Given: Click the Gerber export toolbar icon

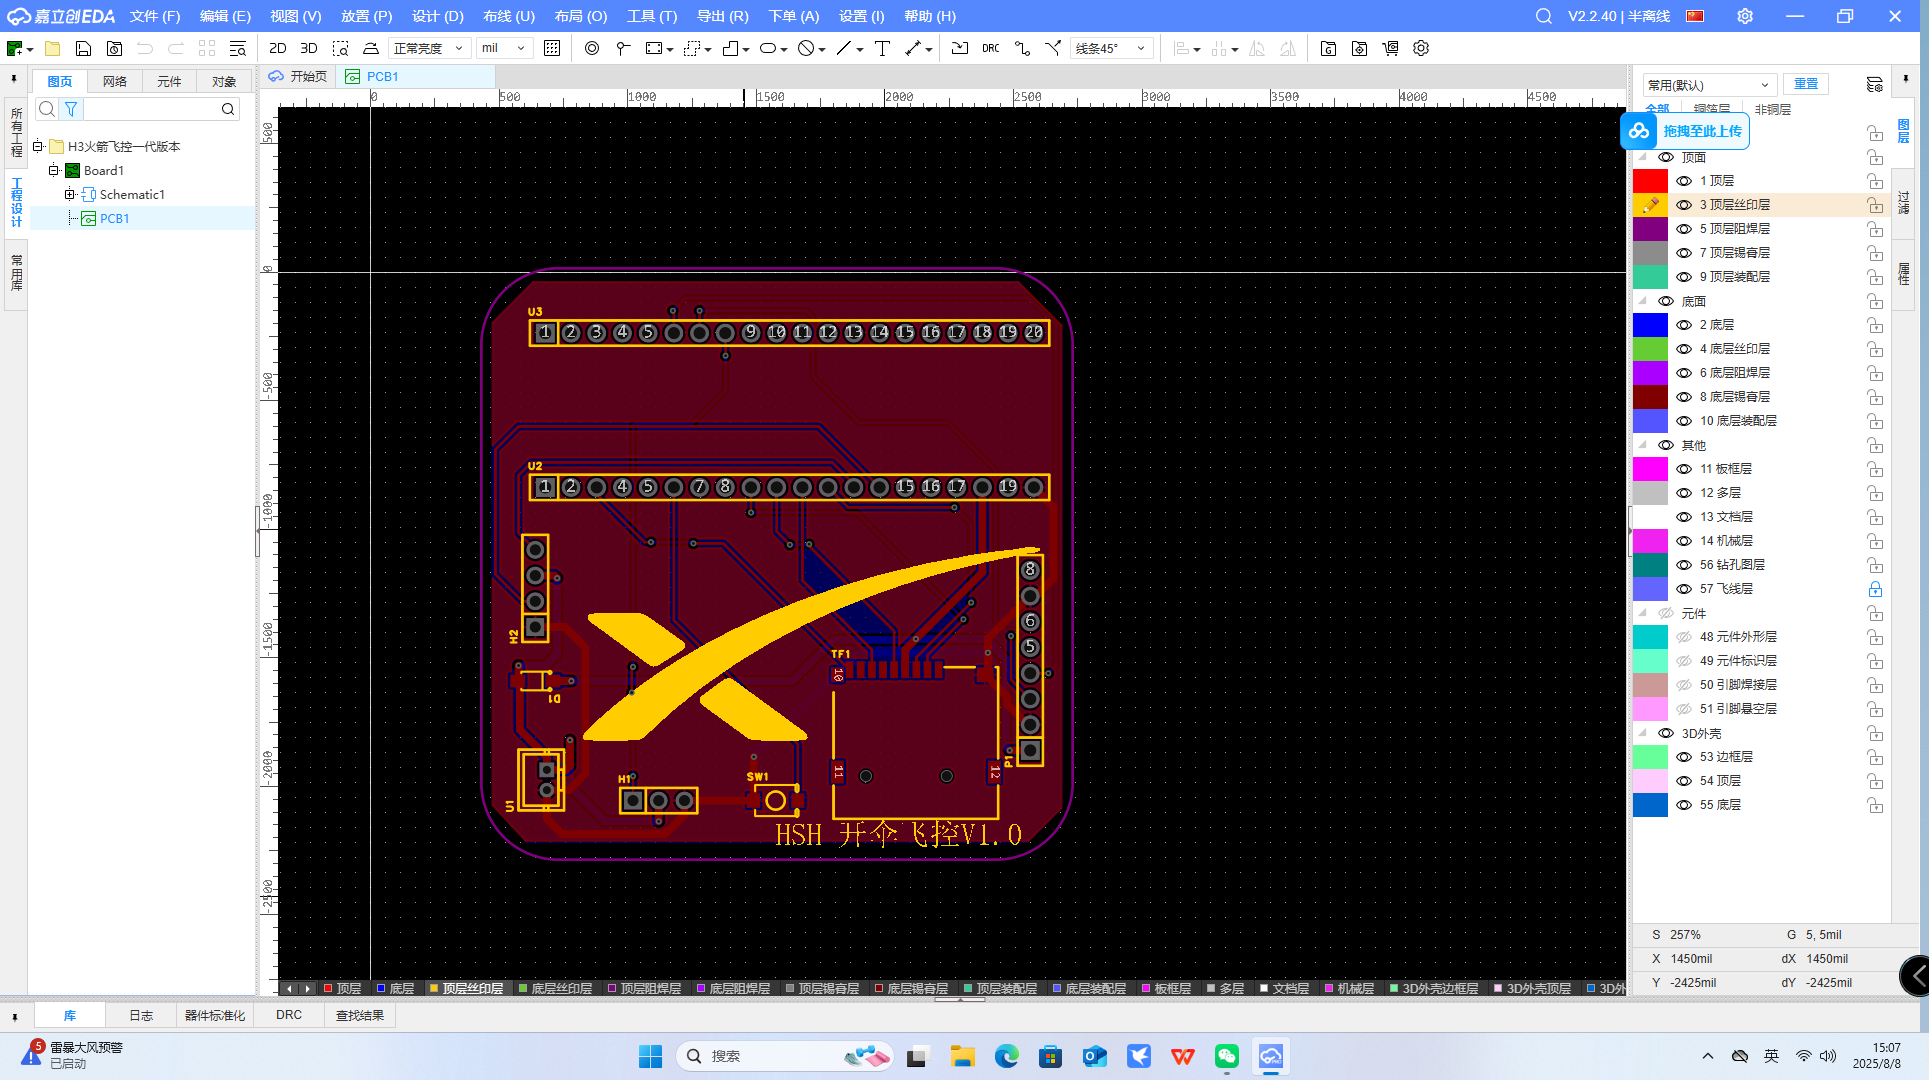Looking at the screenshot, I should point(1328,48).
